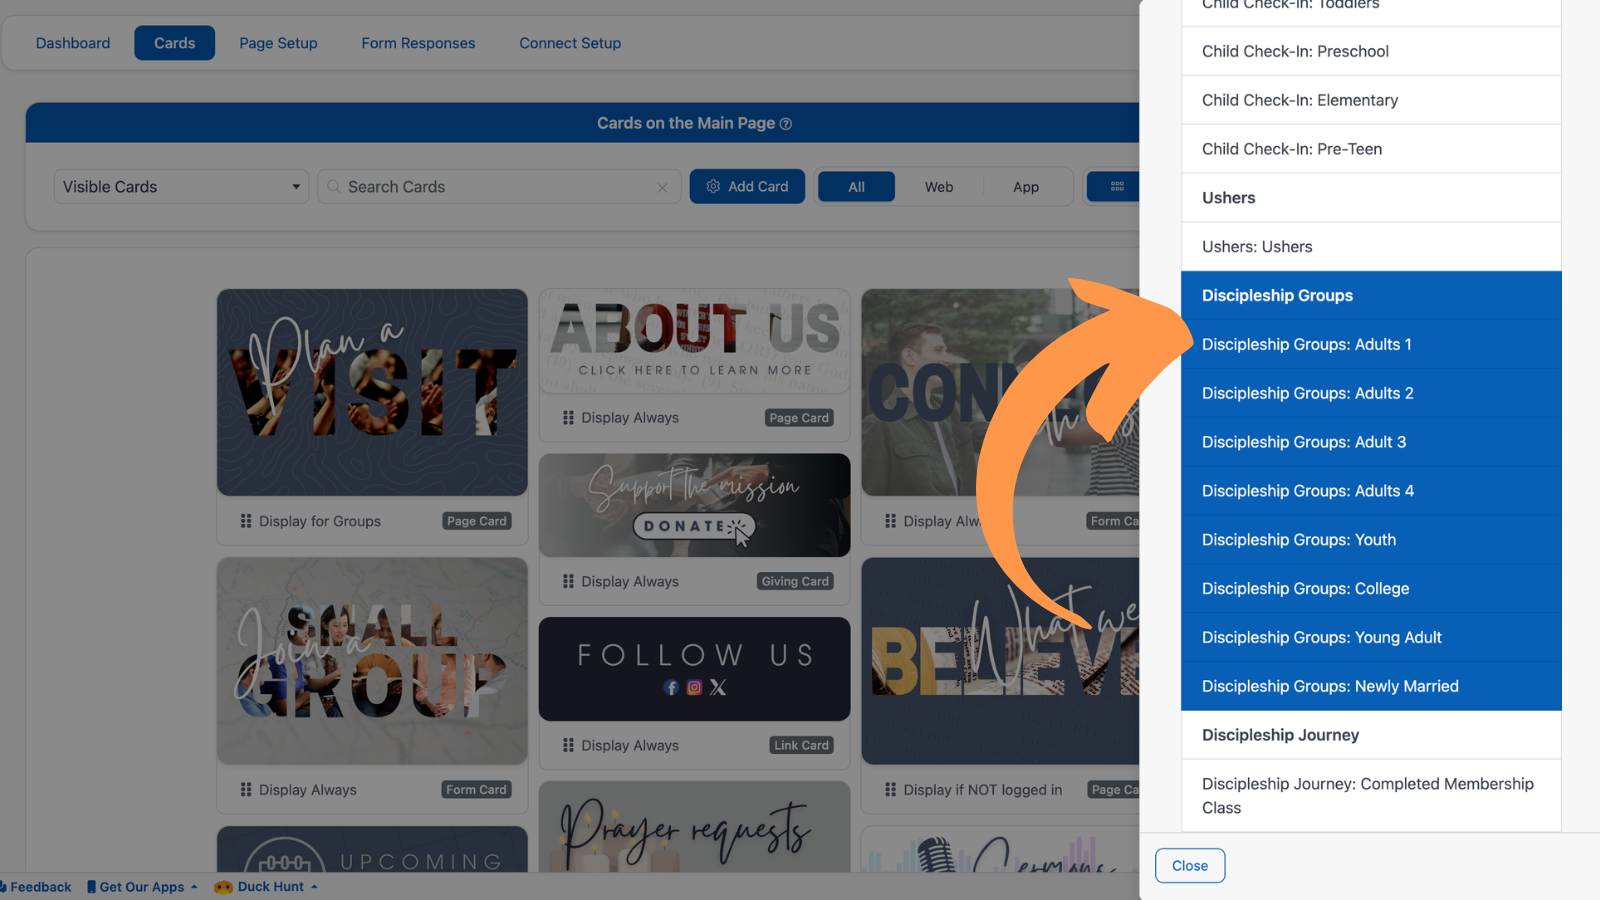Expand the Duck Hunt menu
This screenshot has width=1600, height=900.
[x=266, y=887]
